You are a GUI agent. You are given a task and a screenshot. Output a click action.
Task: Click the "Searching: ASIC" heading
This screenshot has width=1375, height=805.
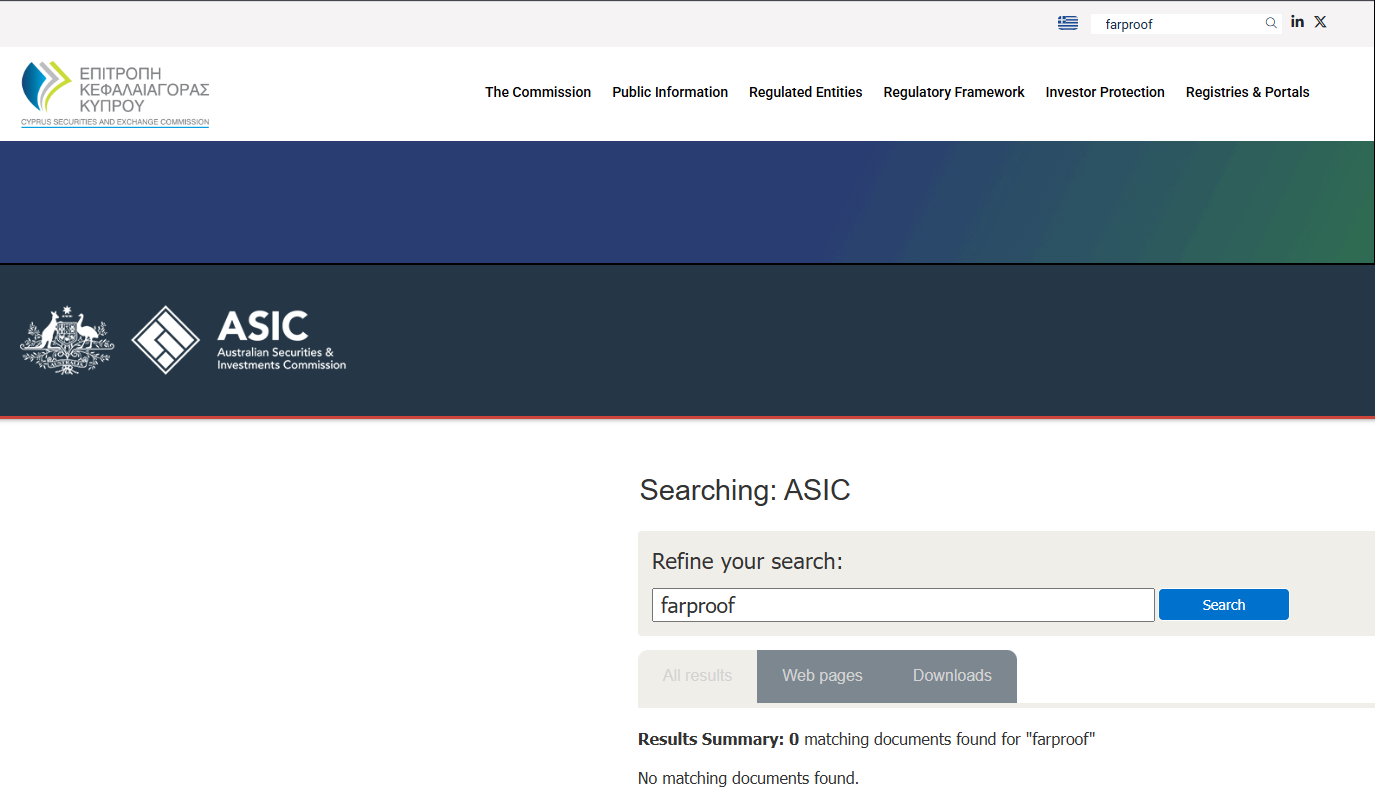[745, 490]
